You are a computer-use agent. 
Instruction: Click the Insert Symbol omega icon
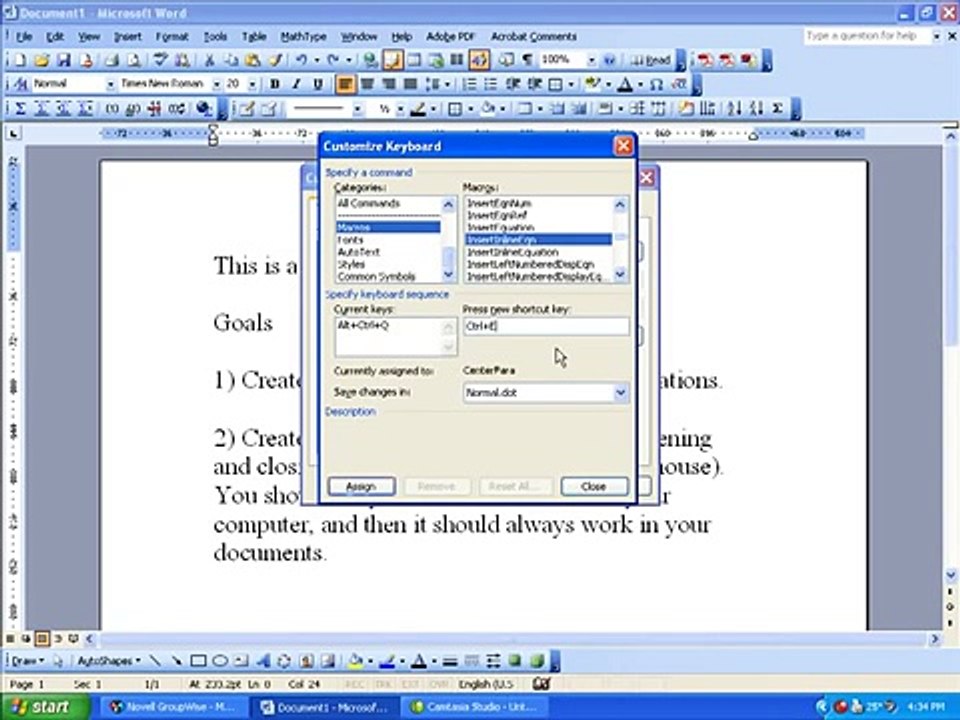point(657,84)
